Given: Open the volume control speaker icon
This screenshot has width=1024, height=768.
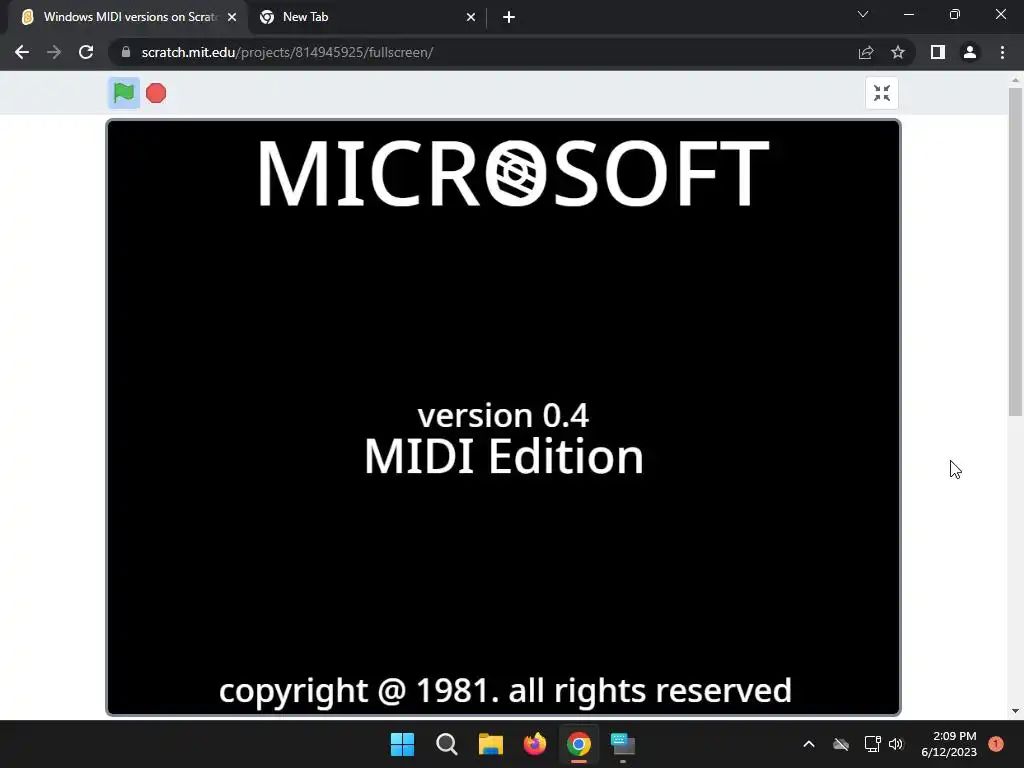Looking at the screenshot, I should point(896,744).
